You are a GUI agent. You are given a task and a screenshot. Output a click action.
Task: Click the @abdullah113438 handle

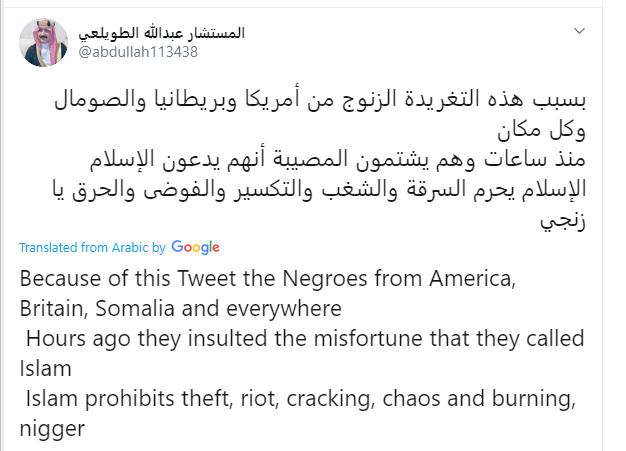(x=138, y=53)
